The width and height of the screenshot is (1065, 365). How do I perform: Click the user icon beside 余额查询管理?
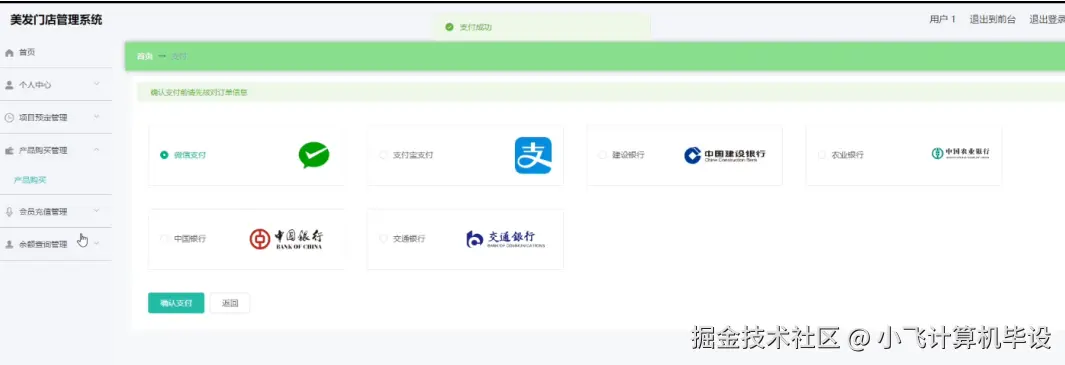click(x=10, y=244)
